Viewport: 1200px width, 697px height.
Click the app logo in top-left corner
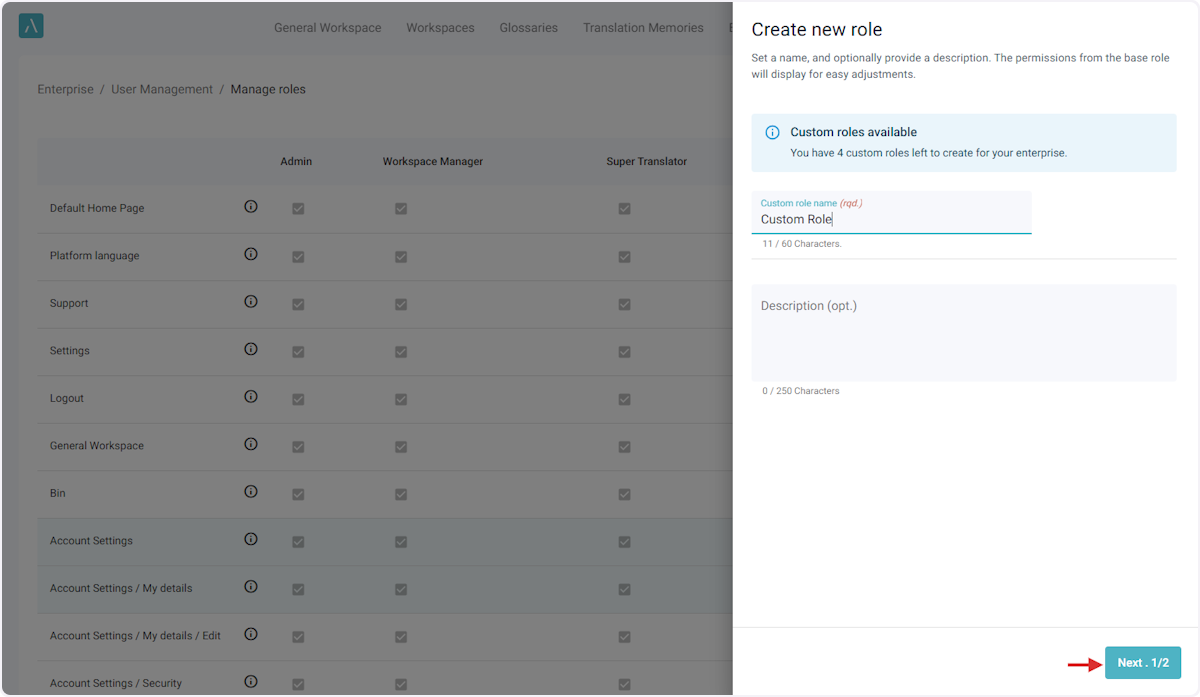pyautogui.click(x=31, y=27)
